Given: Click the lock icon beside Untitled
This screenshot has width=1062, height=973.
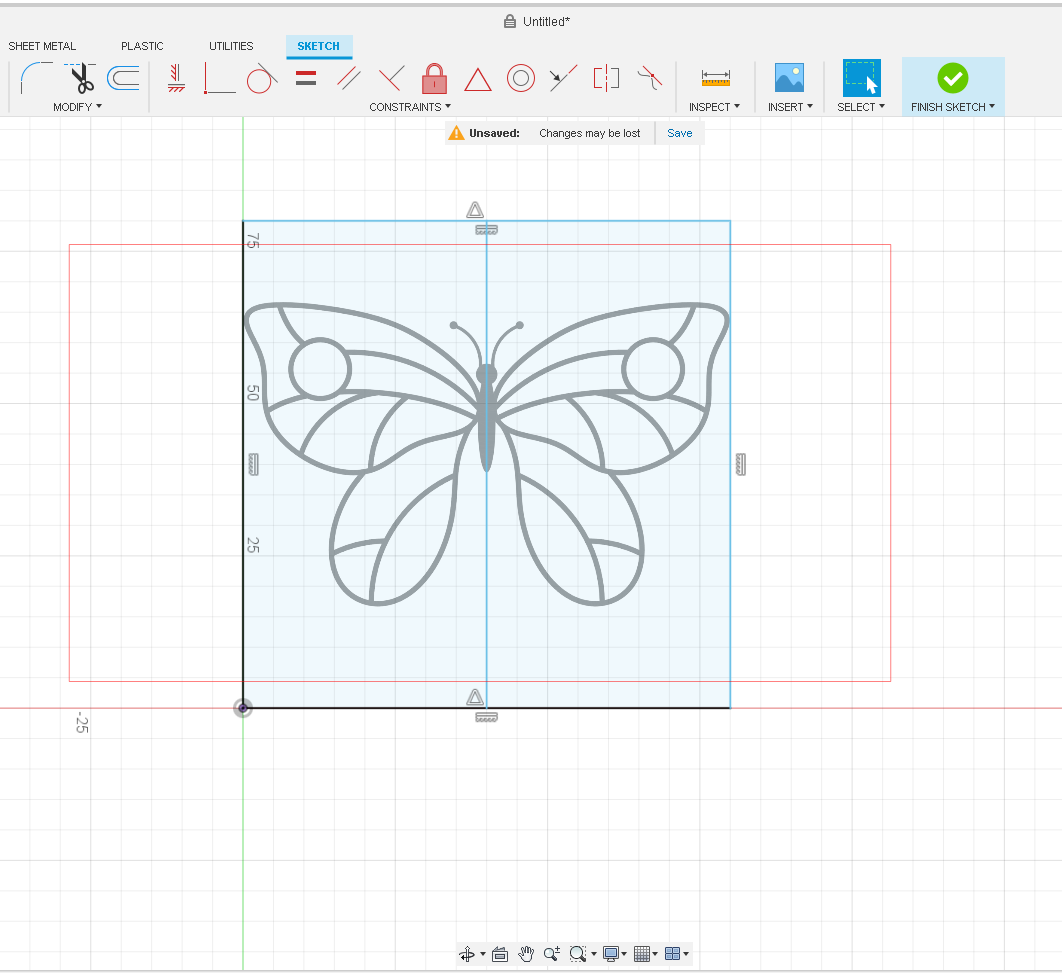Looking at the screenshot, I should coord(510,22).
